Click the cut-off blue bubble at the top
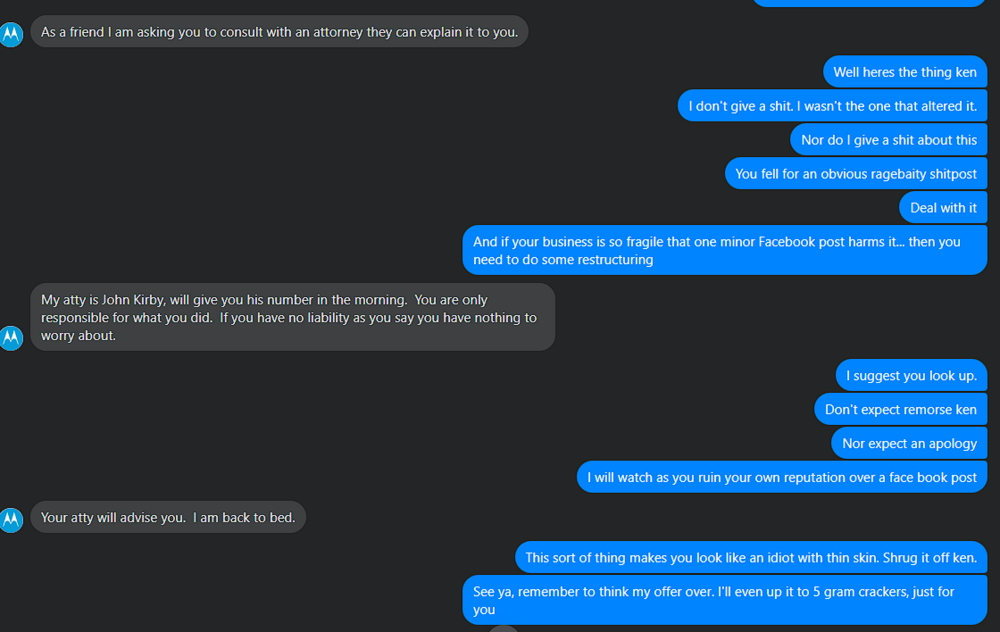This screenshot has height=632, width=1000. click(868, 3)
